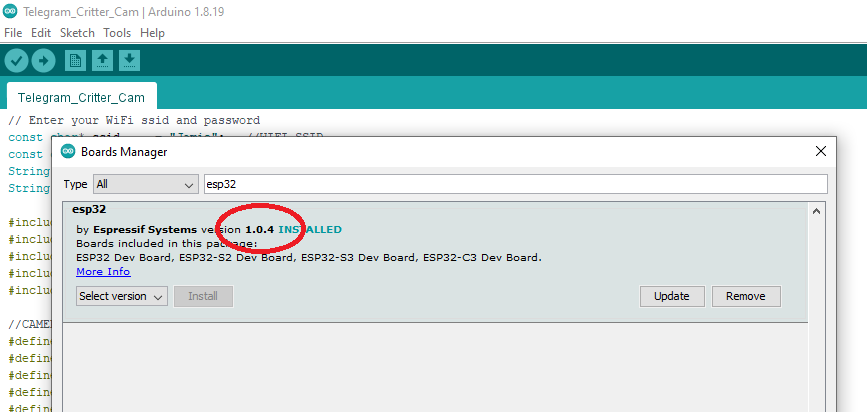867x412 pixels.
Task: Click the greyed Install button
Action: click(203, 296)
